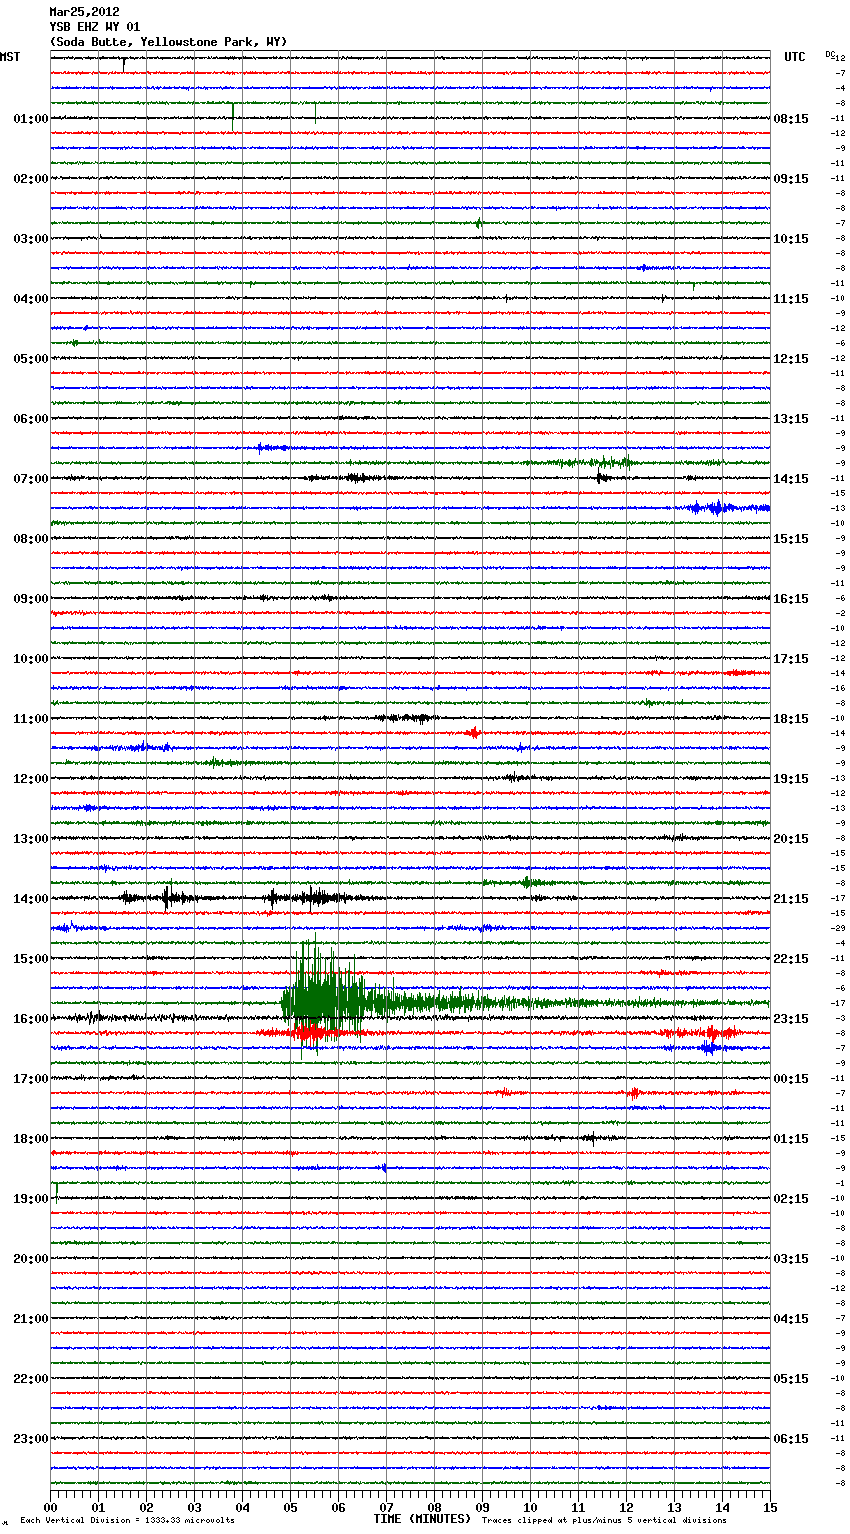Select the 04:15 UTC row label
850x1534 pixels.
click(791, 1319)
